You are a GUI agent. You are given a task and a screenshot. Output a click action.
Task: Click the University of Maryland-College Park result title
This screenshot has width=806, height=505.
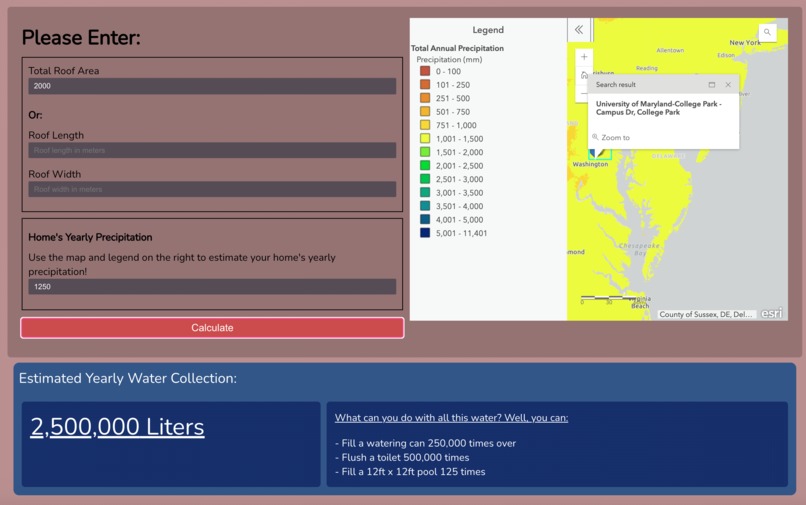(658, 108)
